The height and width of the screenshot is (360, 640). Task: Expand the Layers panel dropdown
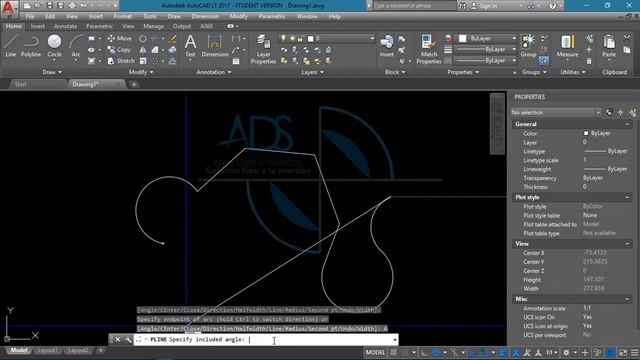(313, 72)
